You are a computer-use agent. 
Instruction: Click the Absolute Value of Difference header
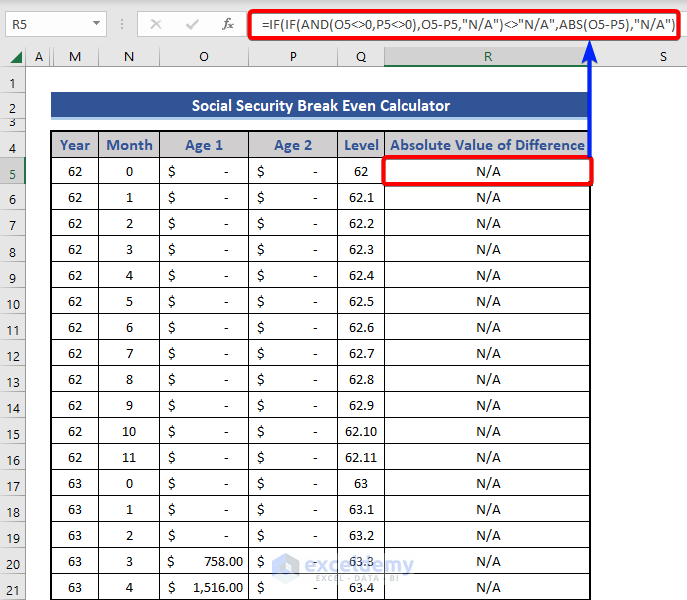click(487, 145)
